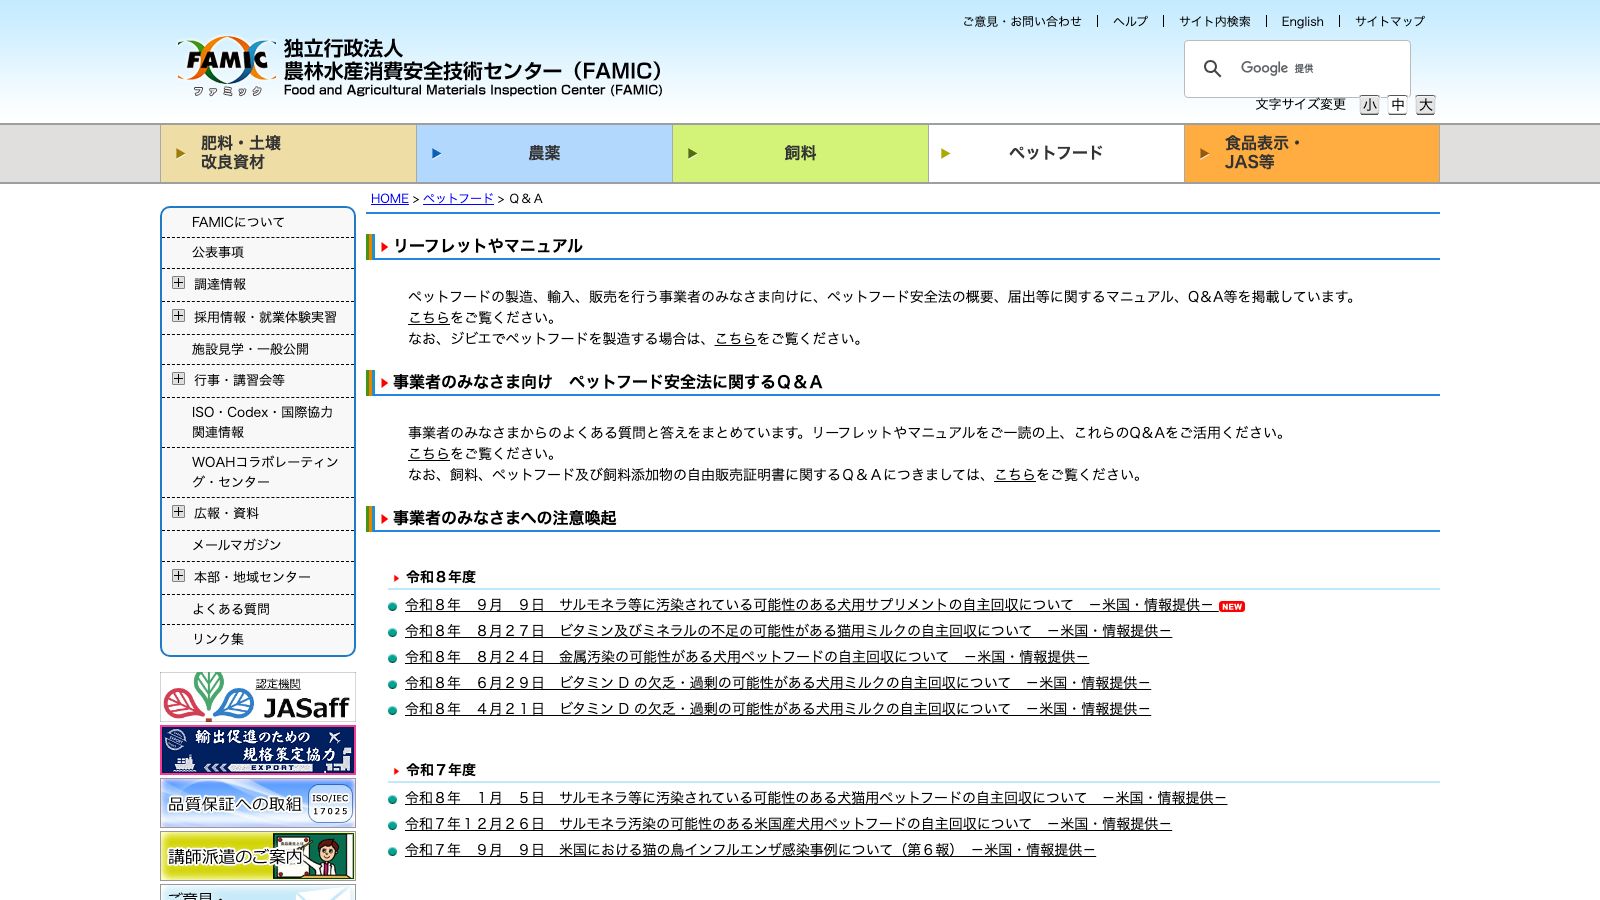Screen dimensions: 1600x900
Task: Click the こちら link under リーフレットやマニュアル heading
Action: point(429,318)
